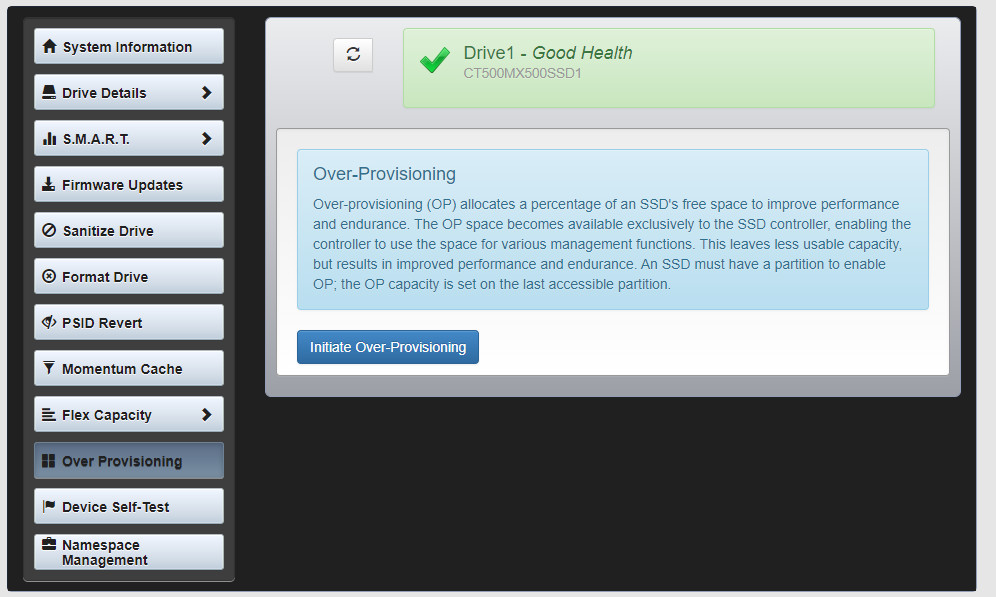Screen dimensions: 996x597
Task: Click the download icon for Firmware Updates
Action: [49, 185]
